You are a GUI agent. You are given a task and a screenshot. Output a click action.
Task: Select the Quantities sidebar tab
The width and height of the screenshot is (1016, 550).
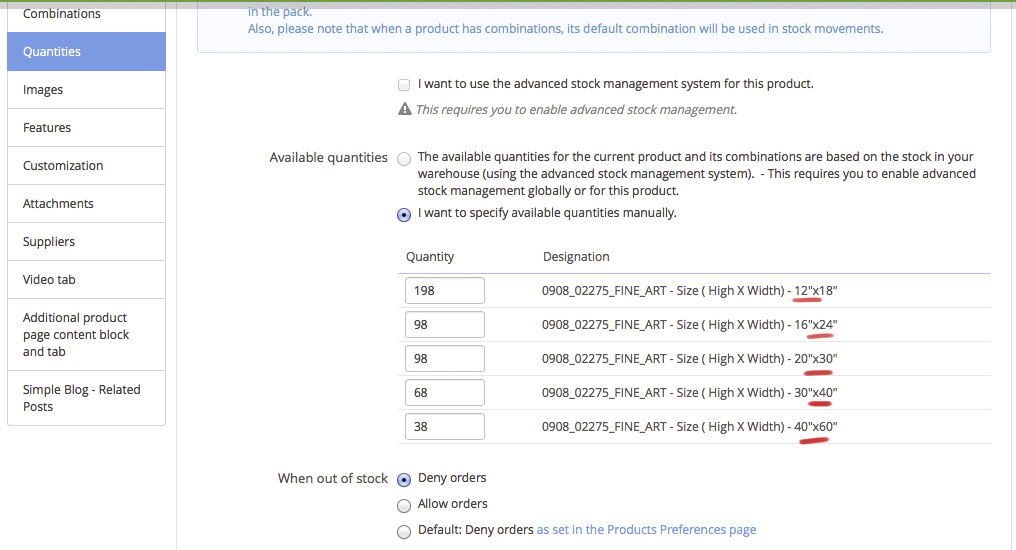click(52, 52)
